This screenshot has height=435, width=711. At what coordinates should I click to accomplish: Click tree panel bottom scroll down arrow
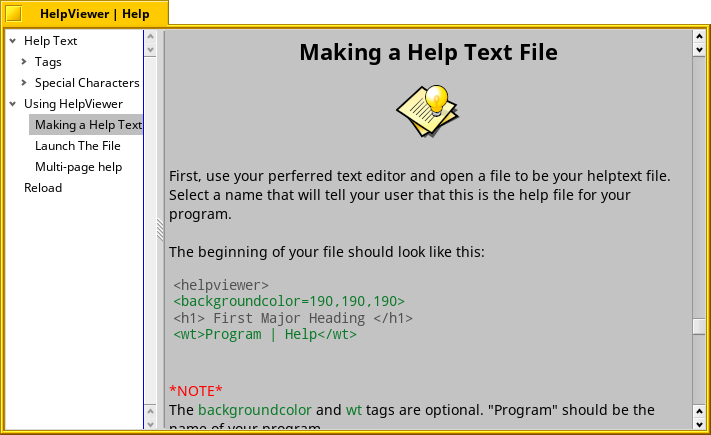click(151, 424)
